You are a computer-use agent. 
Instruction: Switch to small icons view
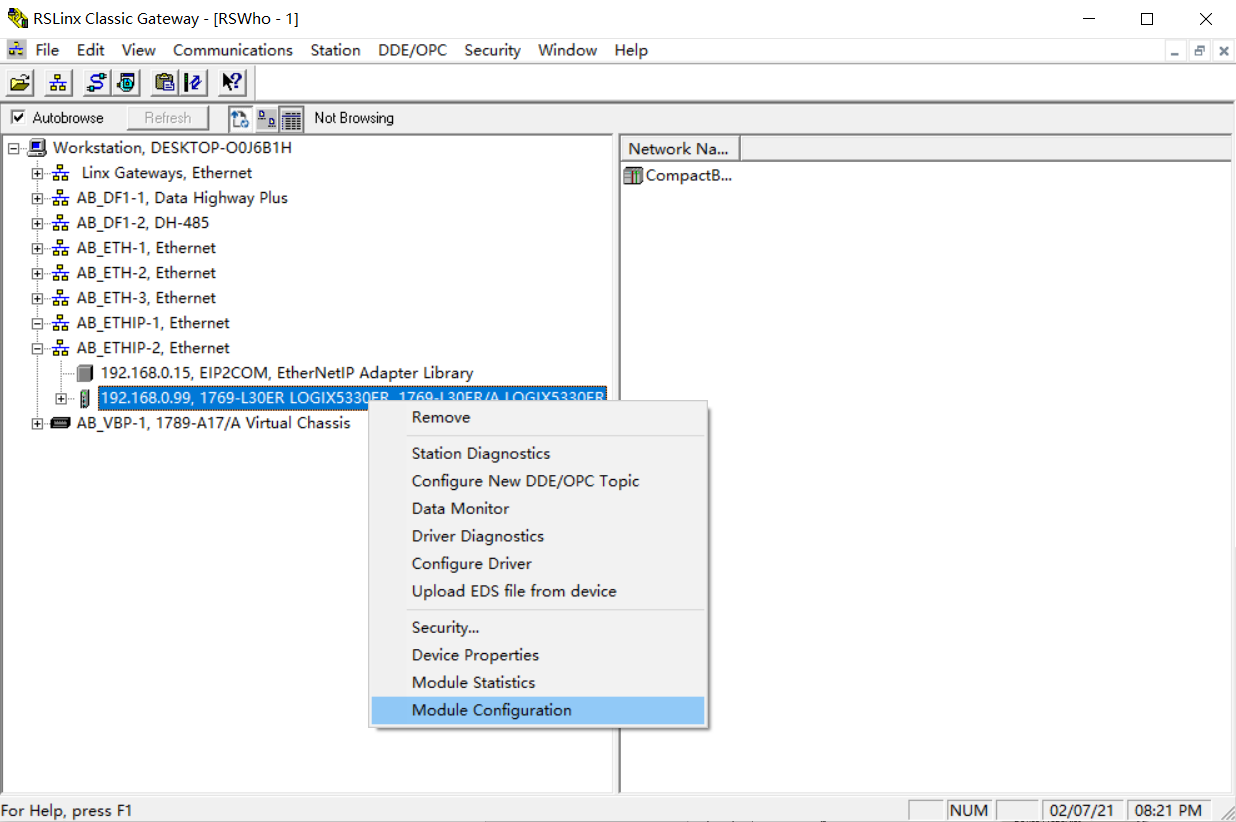266,119
